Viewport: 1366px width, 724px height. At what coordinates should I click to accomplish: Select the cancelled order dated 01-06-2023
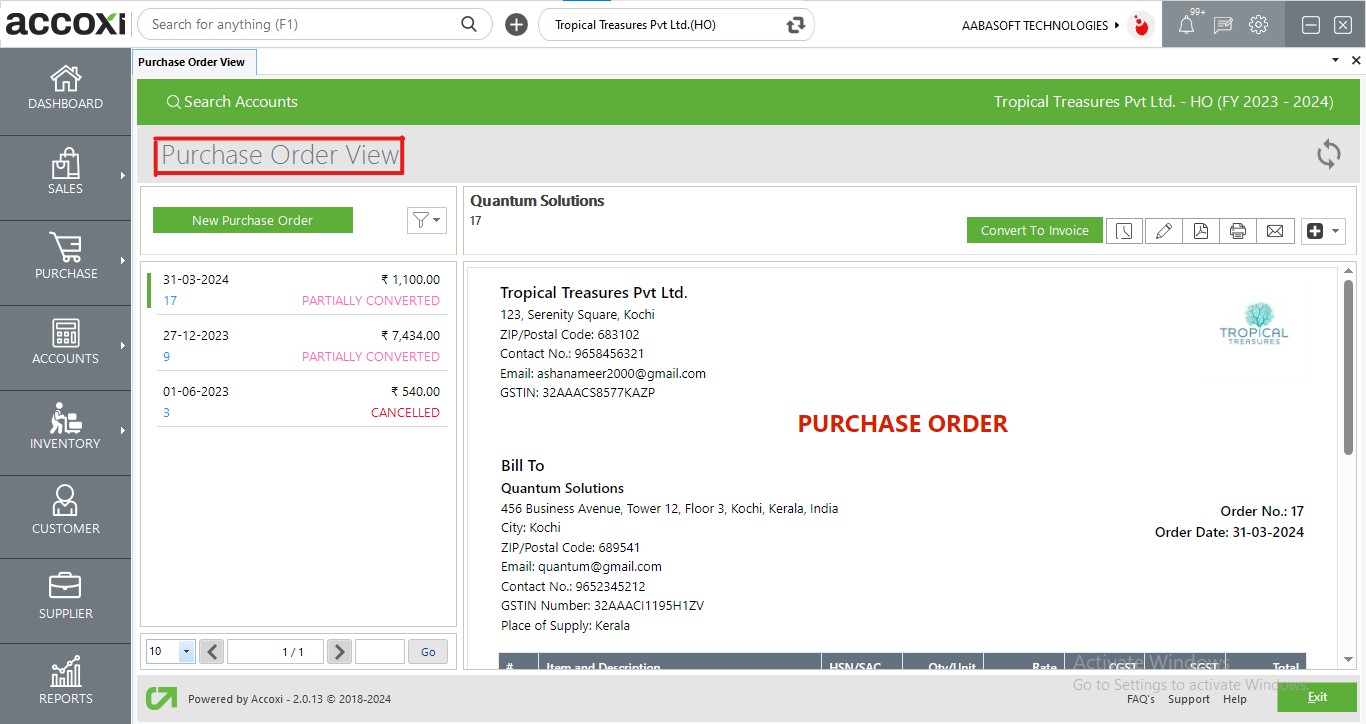coord(300,401)
